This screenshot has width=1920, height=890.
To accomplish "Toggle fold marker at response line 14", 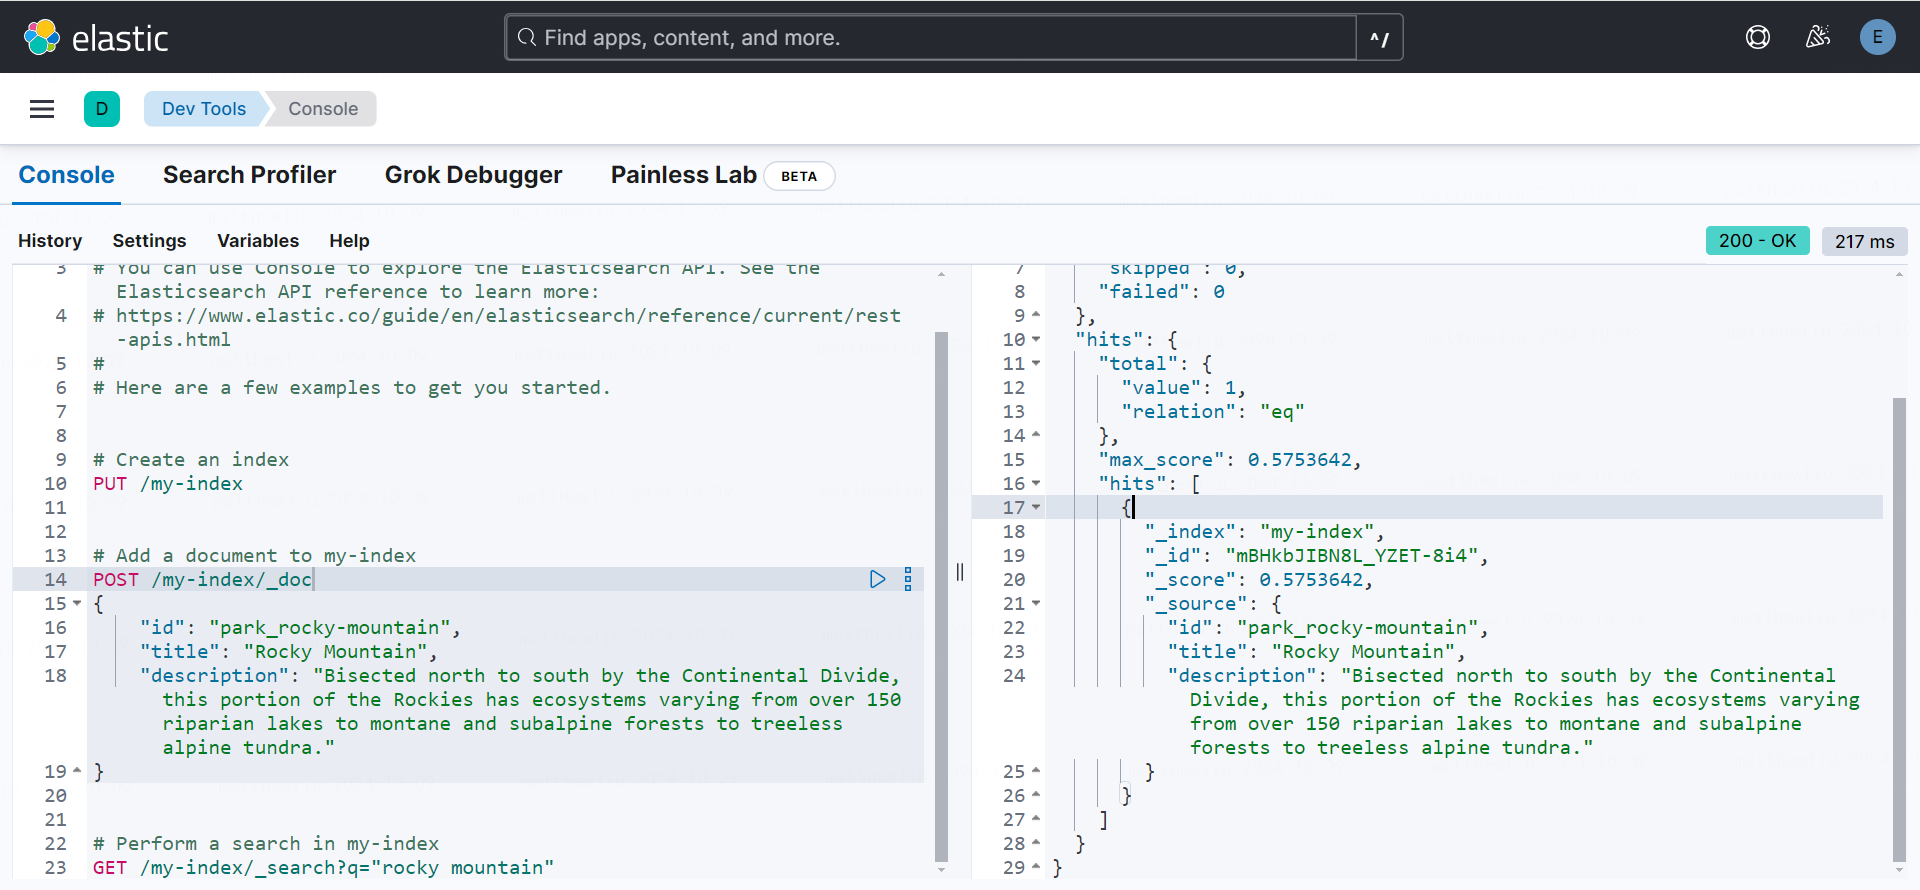I will [x=1036, y=435].
